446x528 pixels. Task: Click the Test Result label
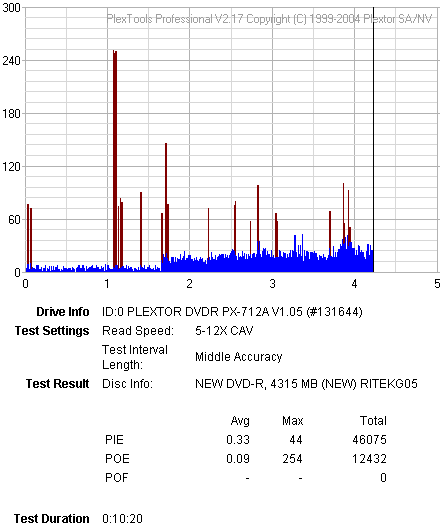point(58,384)
